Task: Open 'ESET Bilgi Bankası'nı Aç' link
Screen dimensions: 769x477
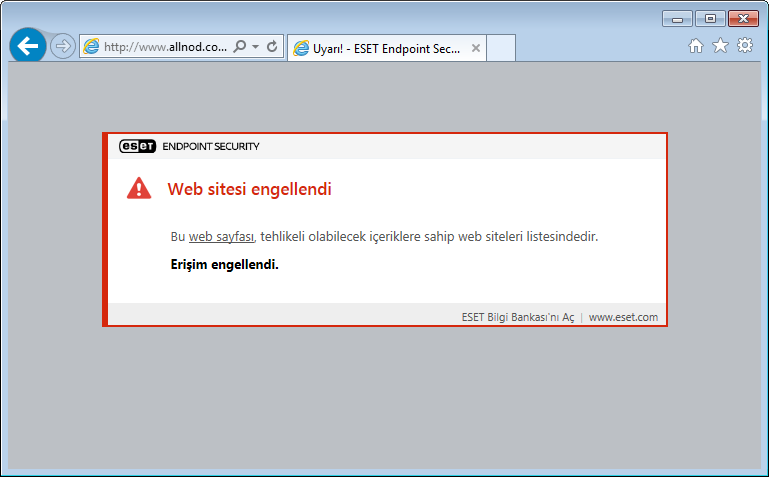Action: 518,317
